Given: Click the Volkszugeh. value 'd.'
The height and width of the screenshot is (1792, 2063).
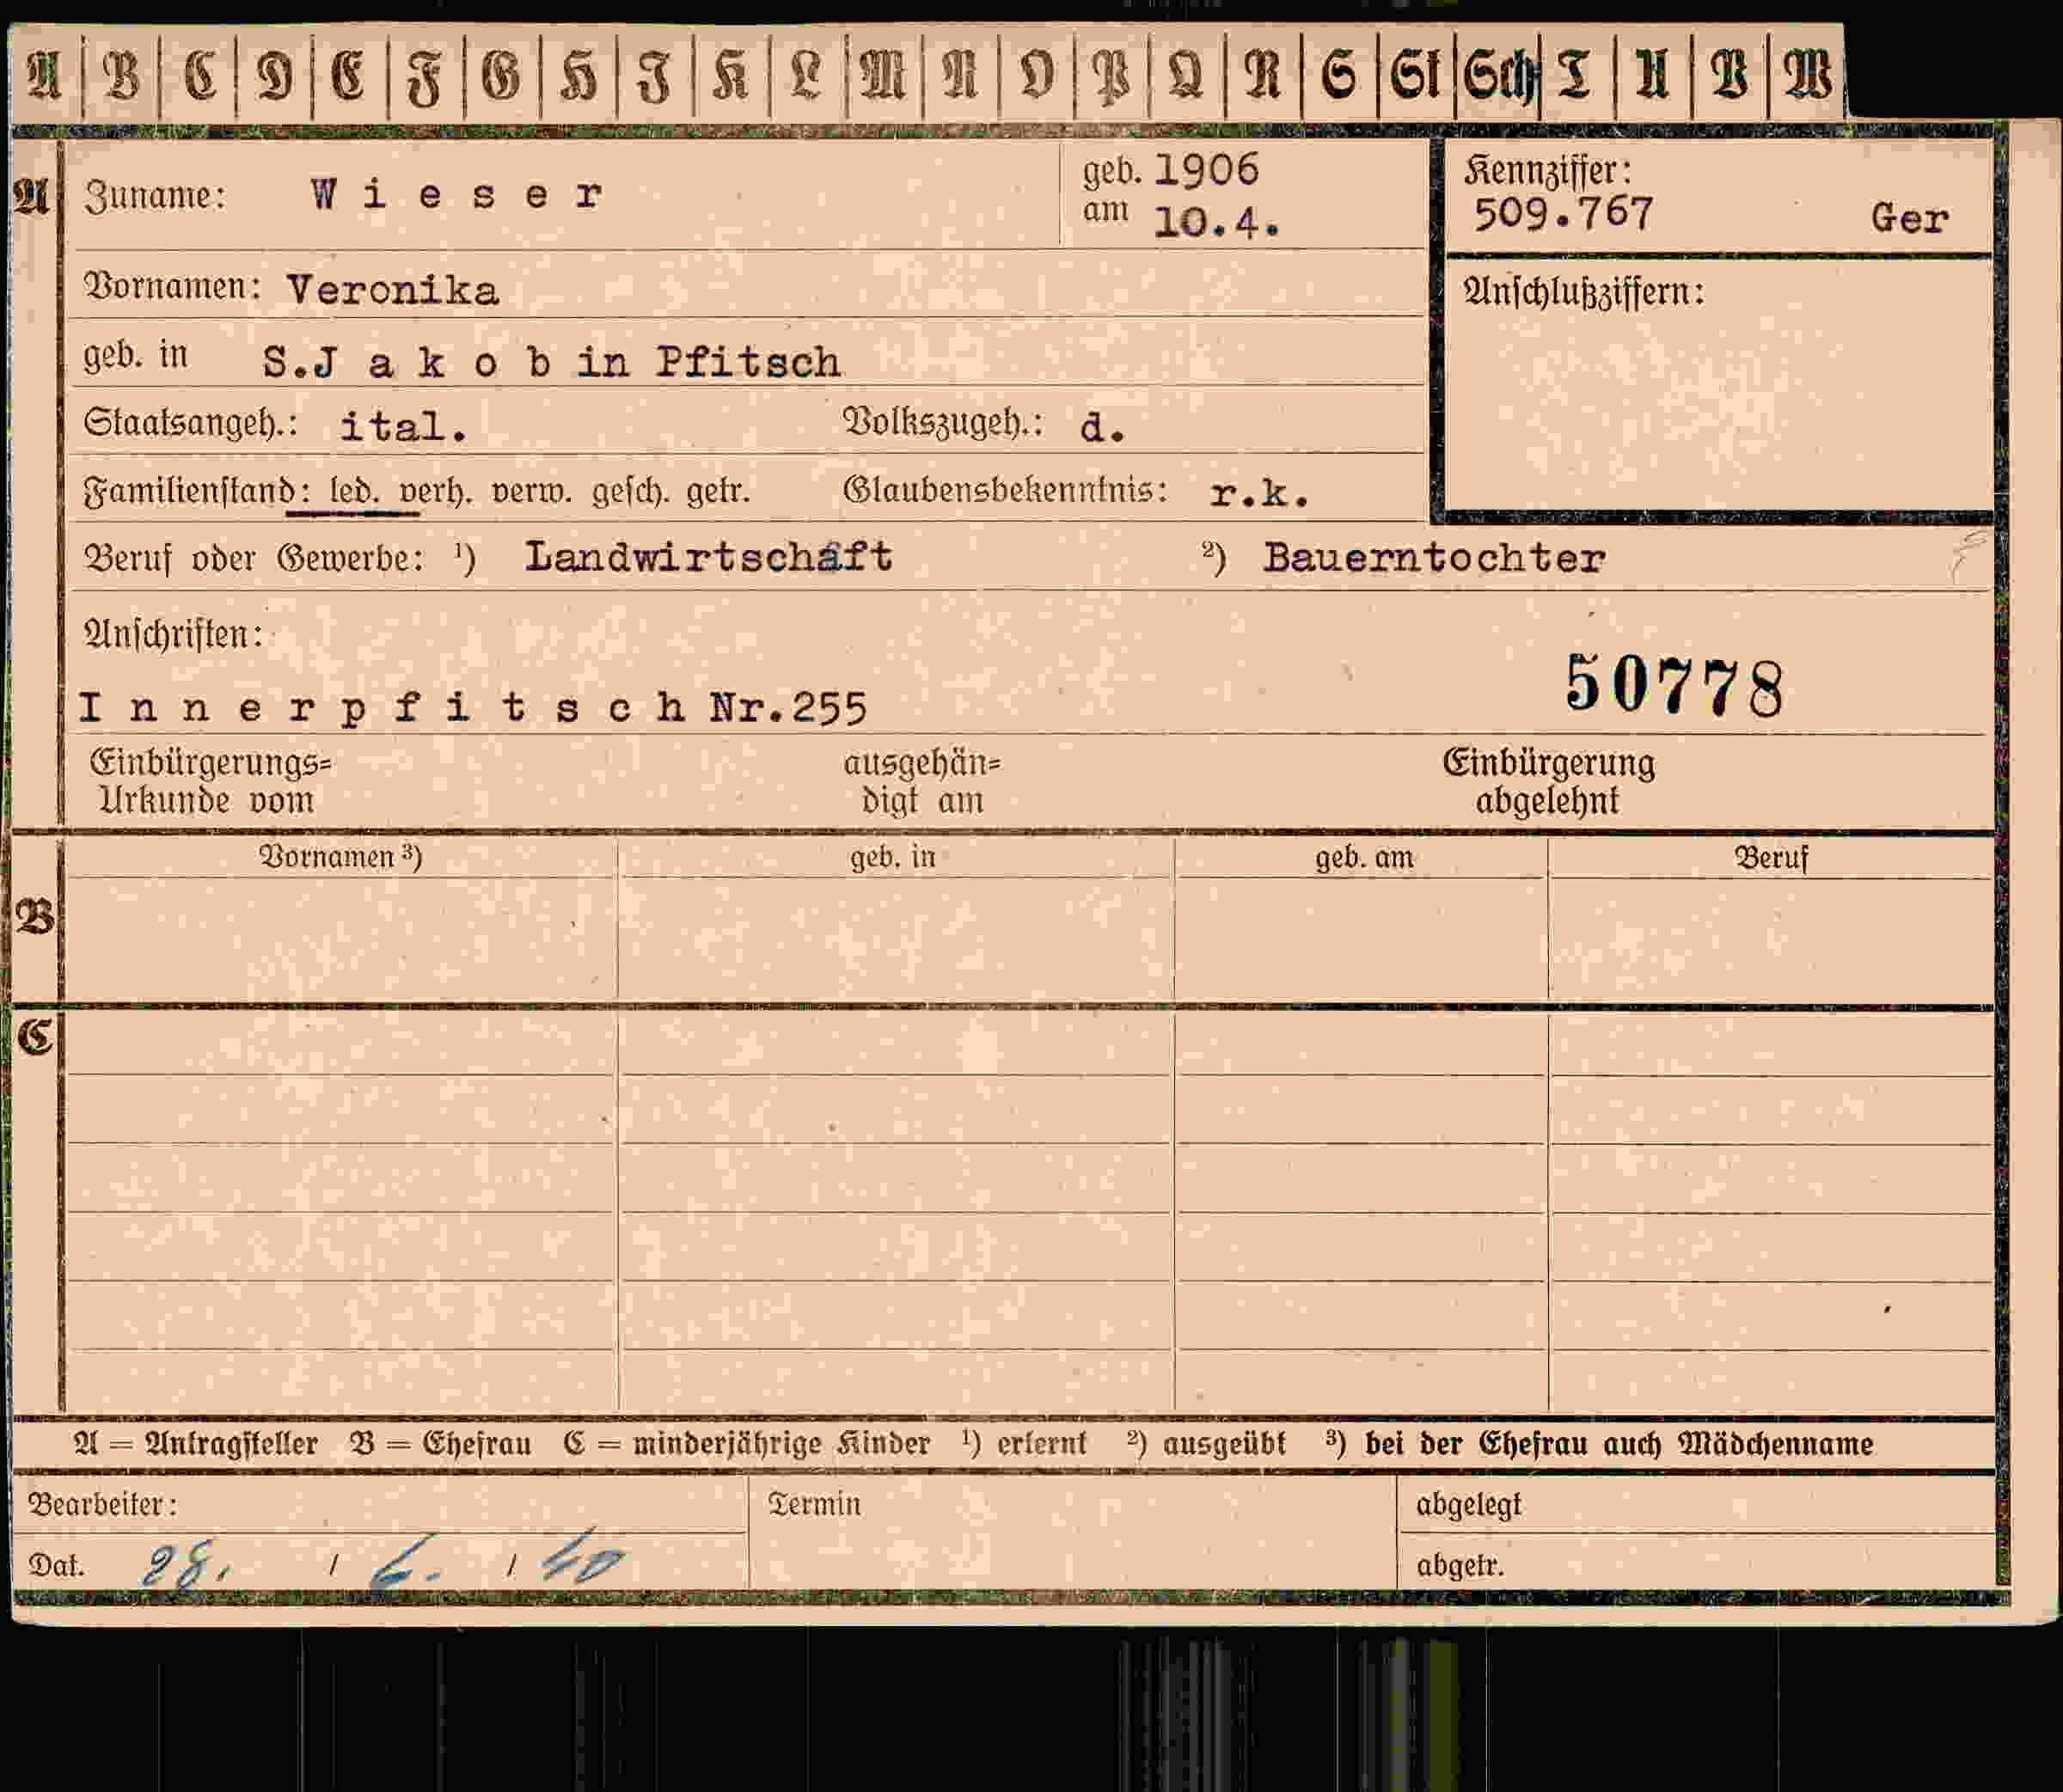Looking at the screenshot, I should [1103, 429].
